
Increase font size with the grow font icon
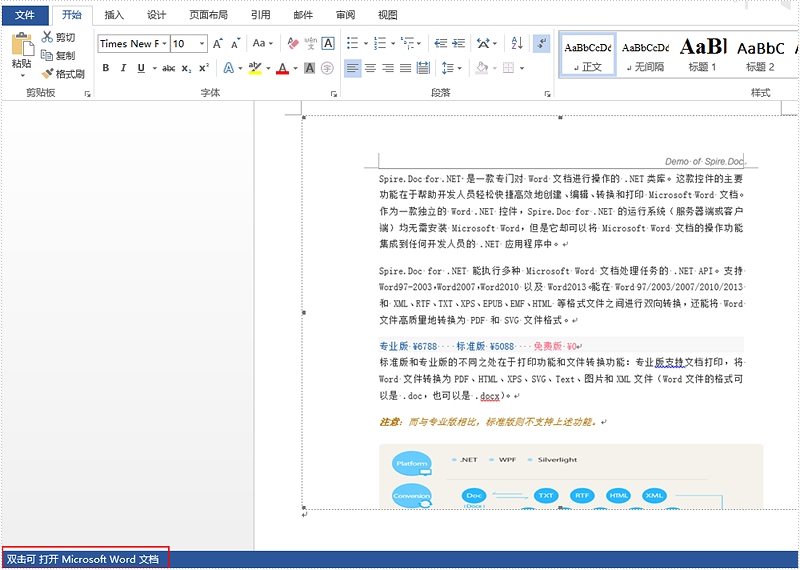pyautogui.click(x=219, y=43)
